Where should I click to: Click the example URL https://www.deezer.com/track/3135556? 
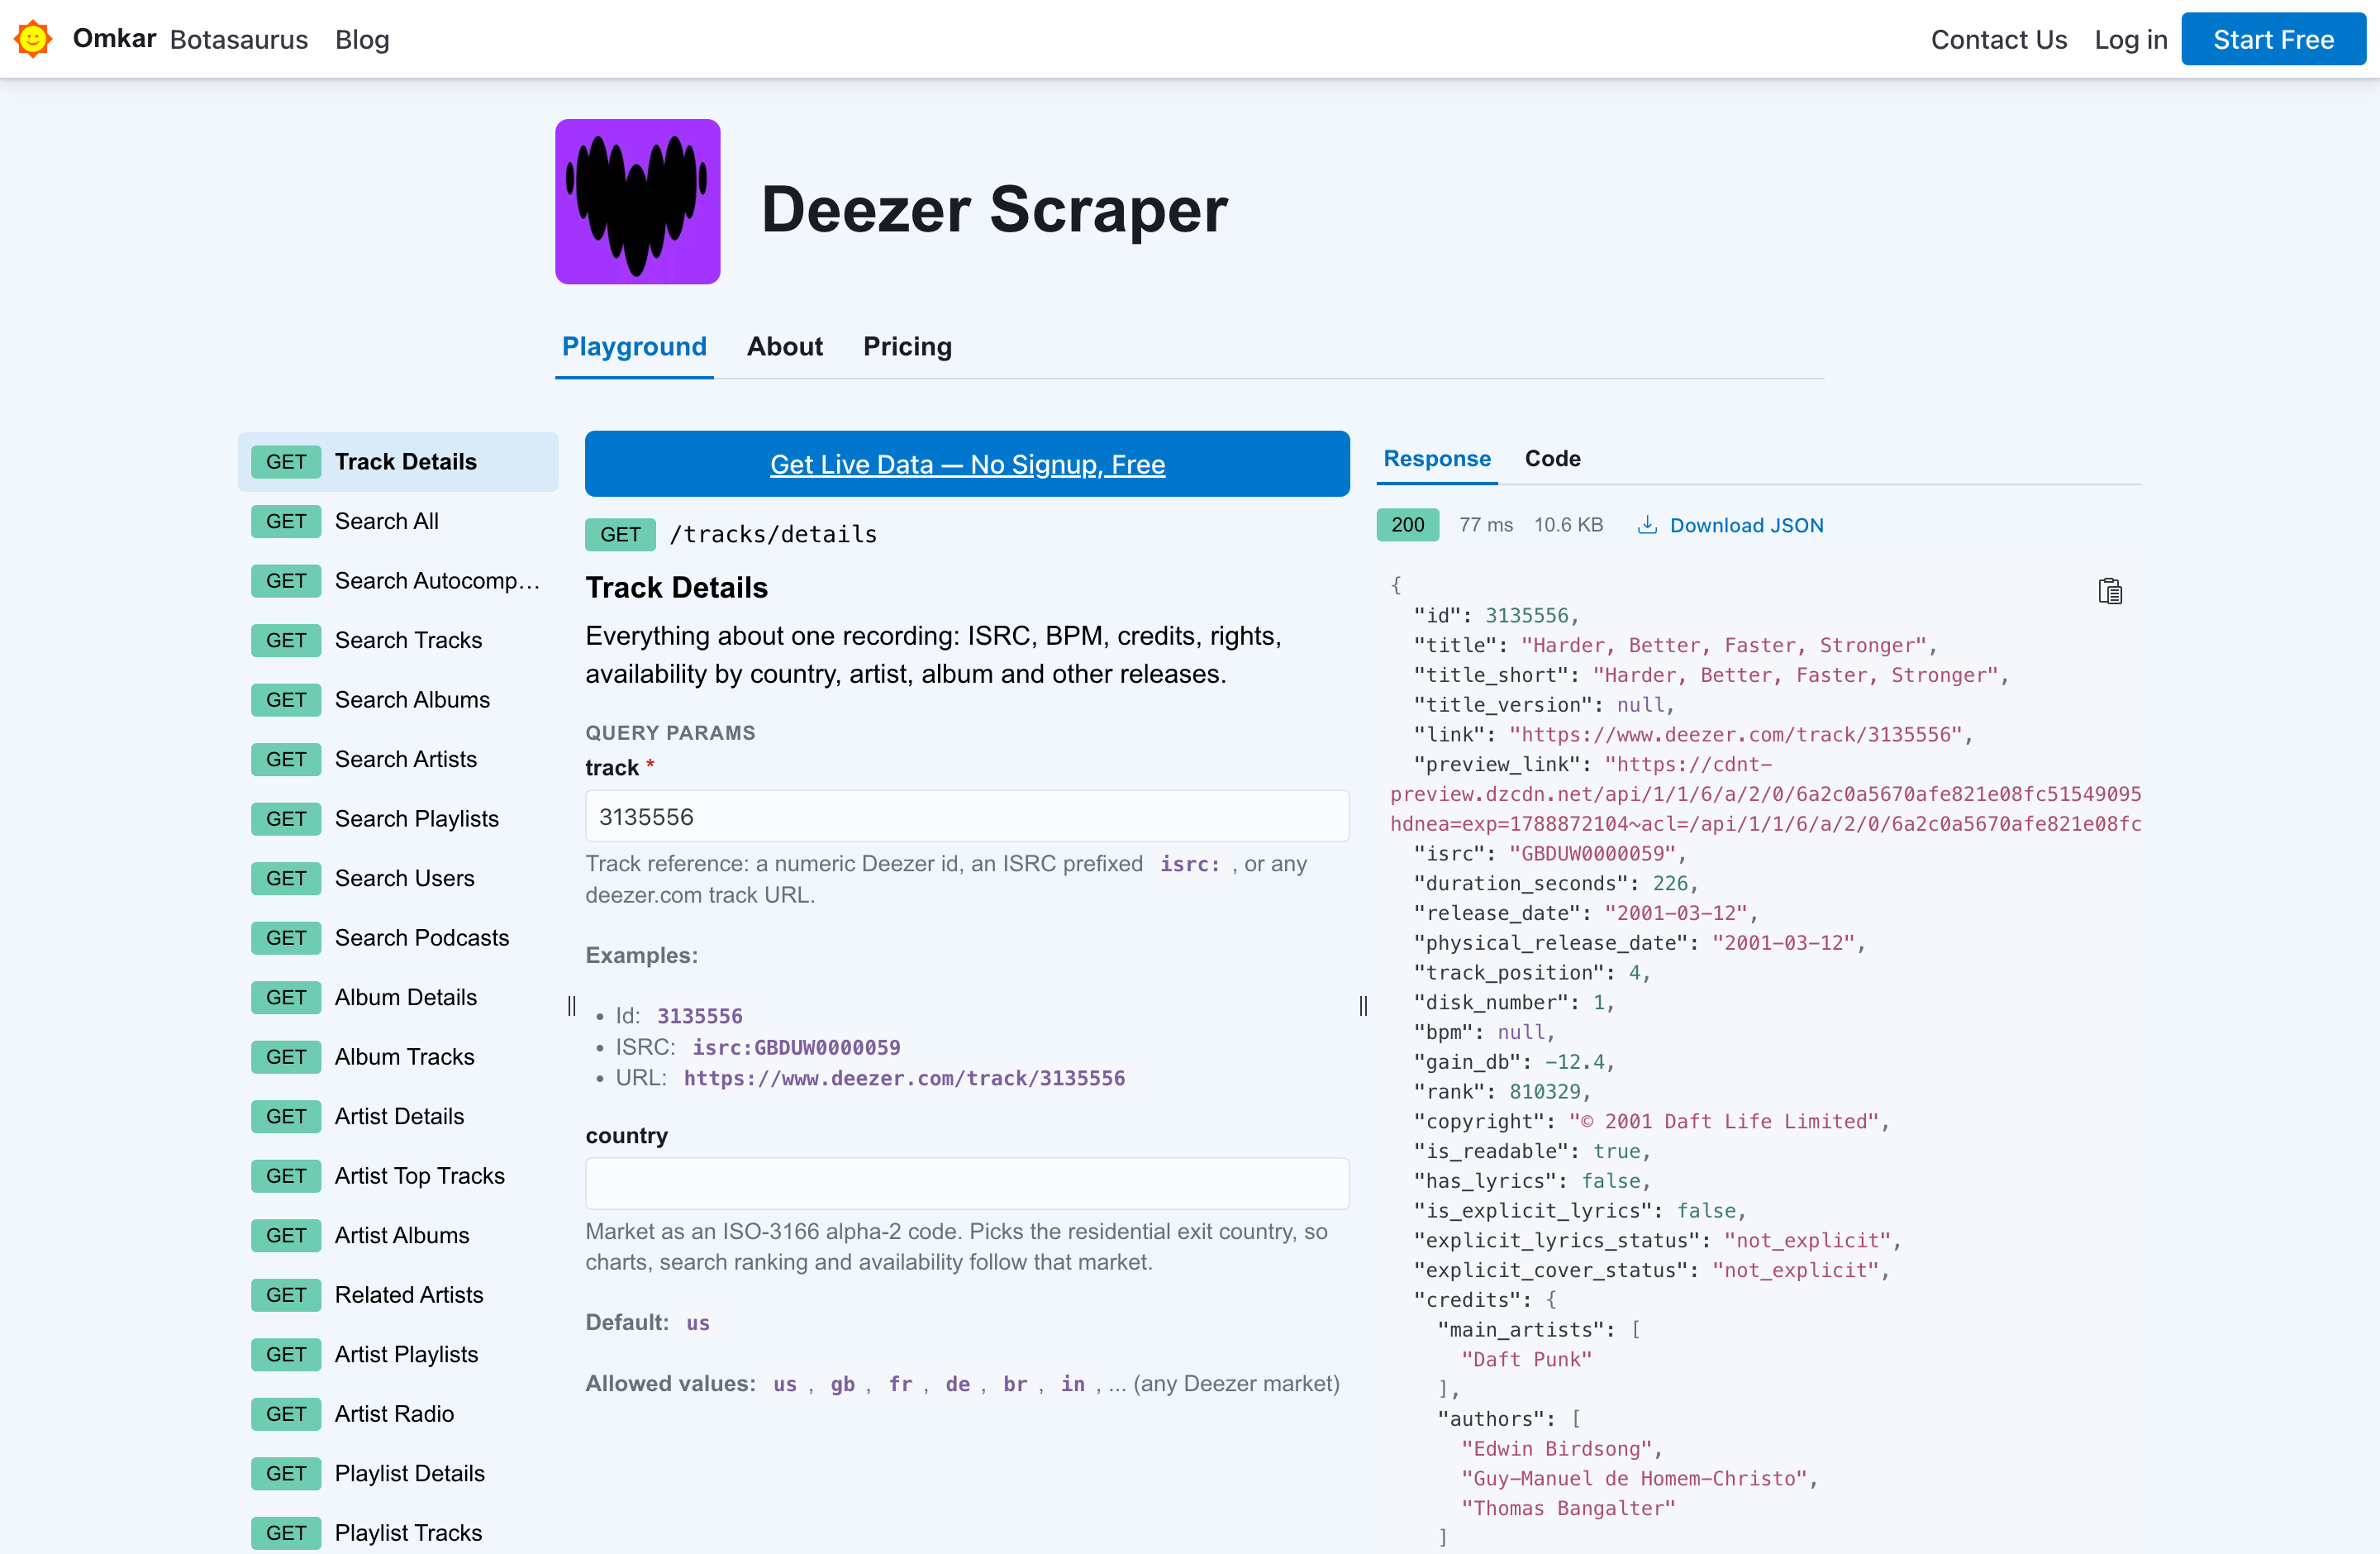pos(904,1078)
